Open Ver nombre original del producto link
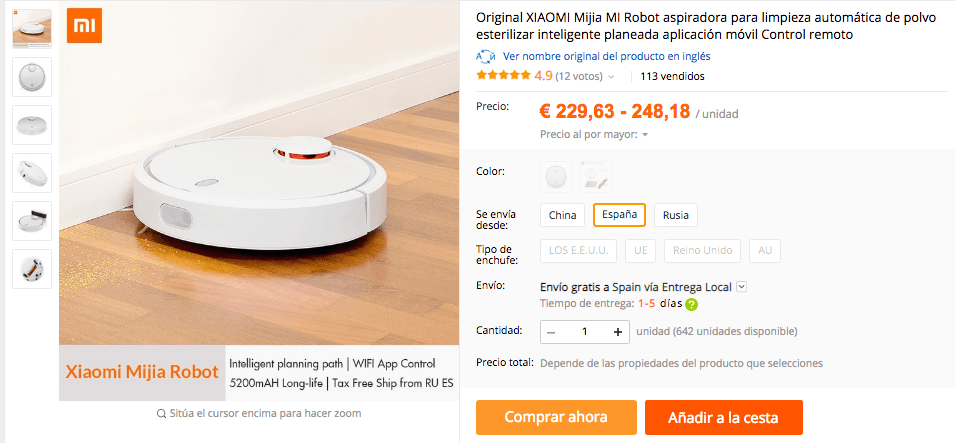 [x=607, y=56]
